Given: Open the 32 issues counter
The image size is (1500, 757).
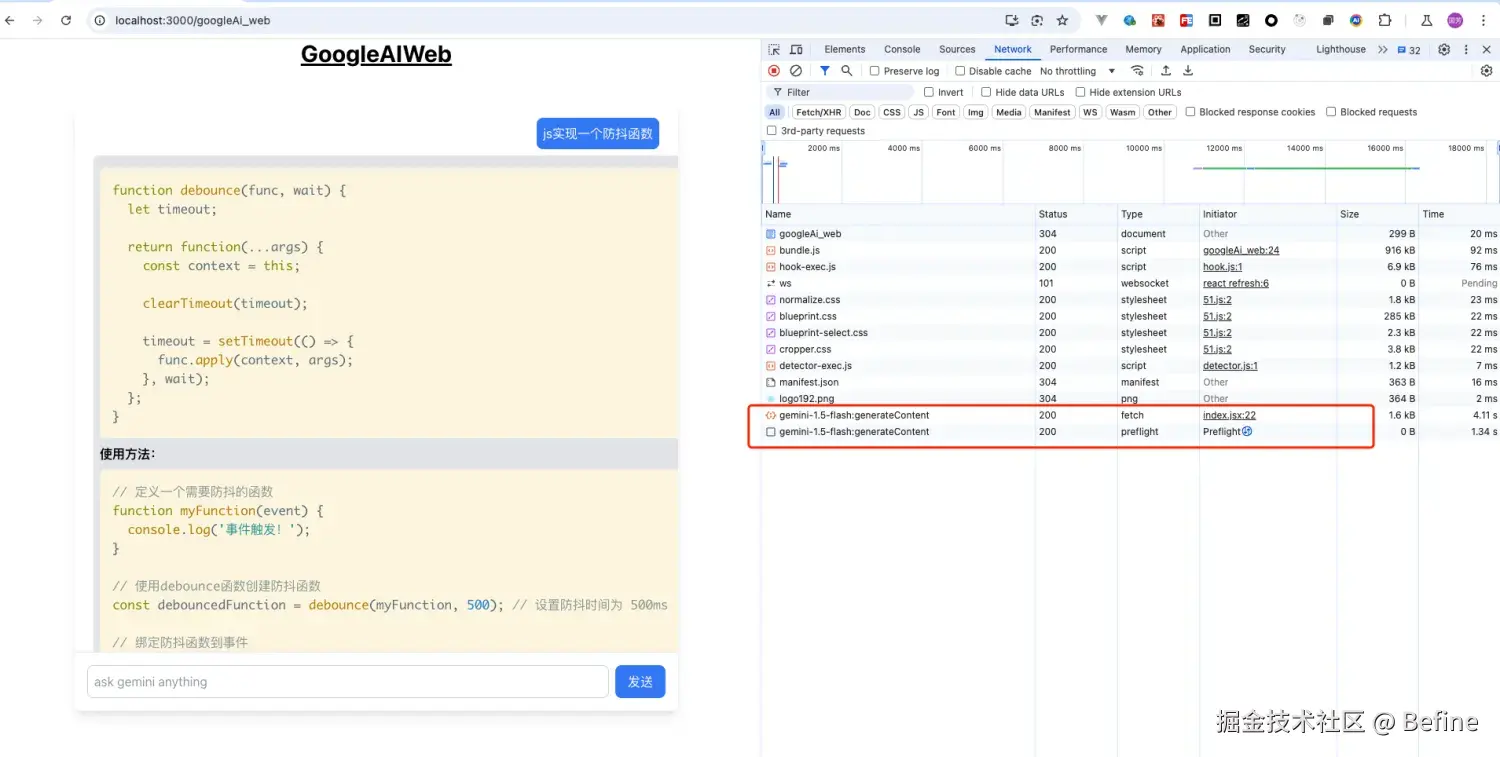Looking at the screenshot, I should pyautogui.click(x=1409, y=50).
